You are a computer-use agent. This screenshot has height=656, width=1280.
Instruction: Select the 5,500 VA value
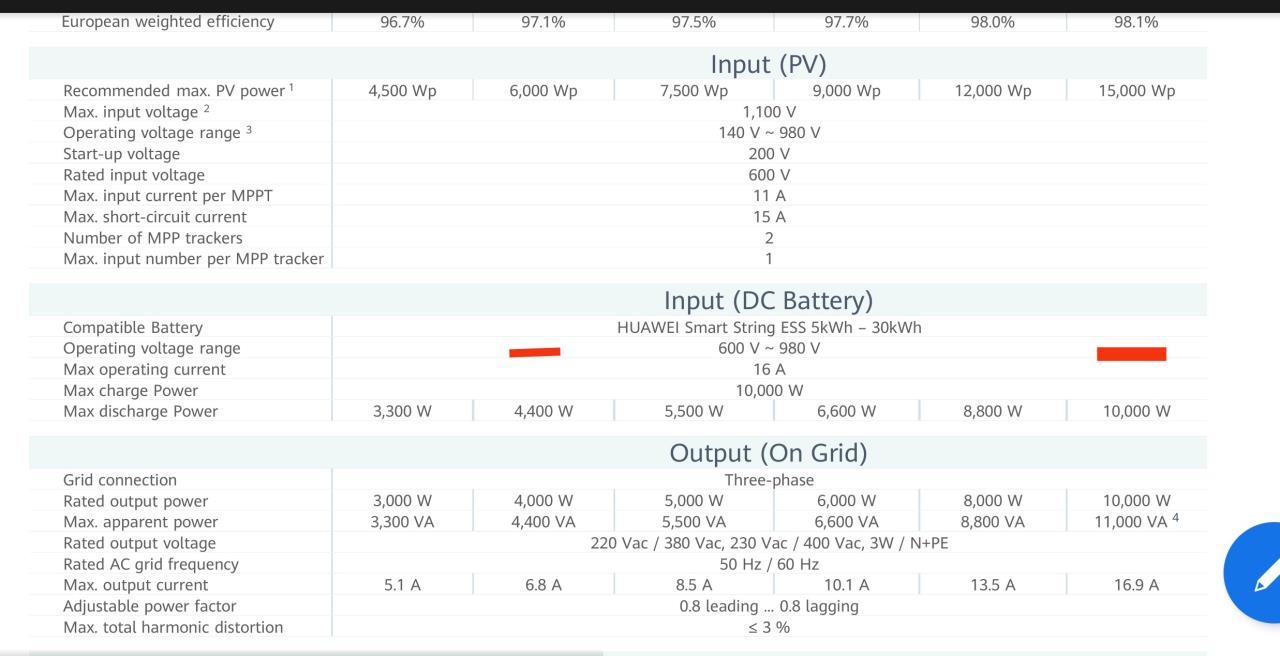693,522
